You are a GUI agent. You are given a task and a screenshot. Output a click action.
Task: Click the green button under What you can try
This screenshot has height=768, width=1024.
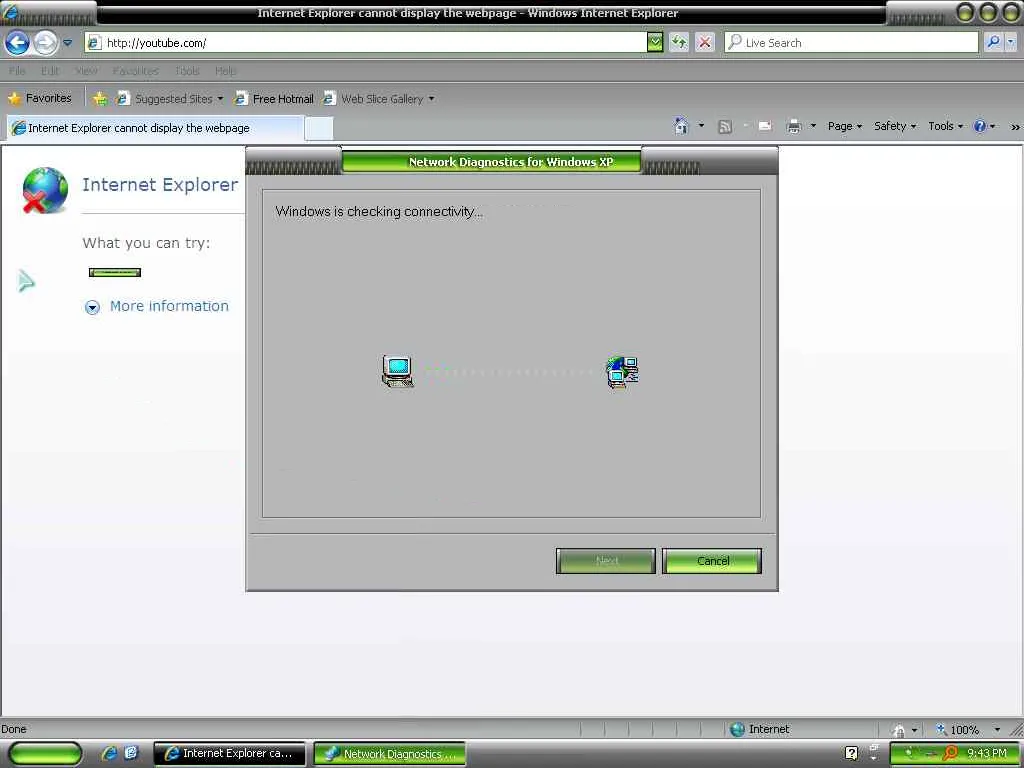coord(115,272)
